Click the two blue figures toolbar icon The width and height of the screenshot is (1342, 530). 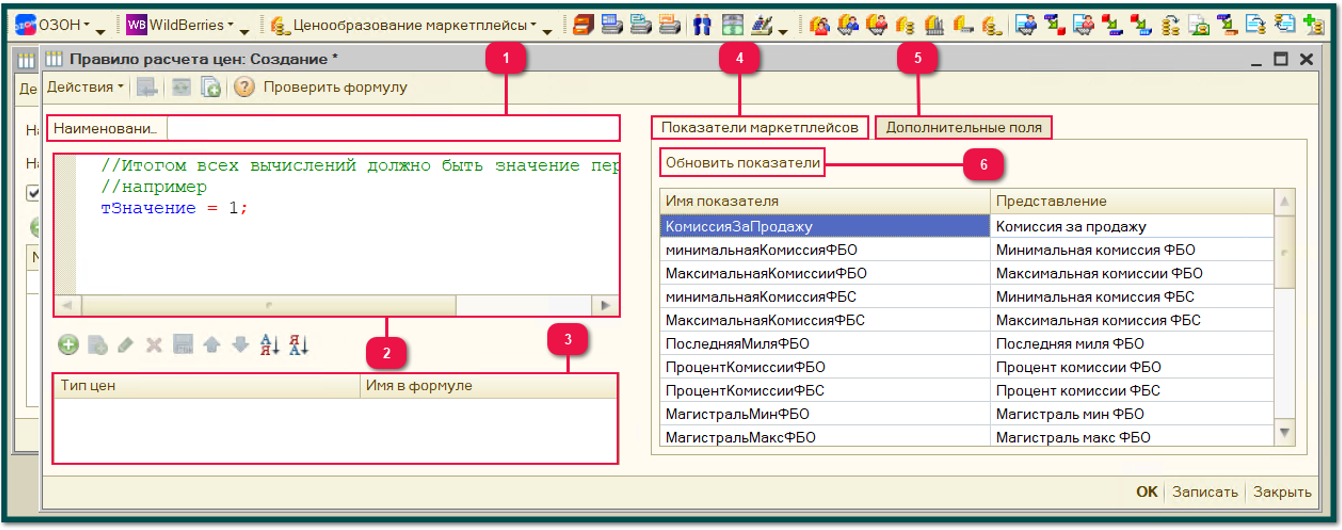[702, 23]
